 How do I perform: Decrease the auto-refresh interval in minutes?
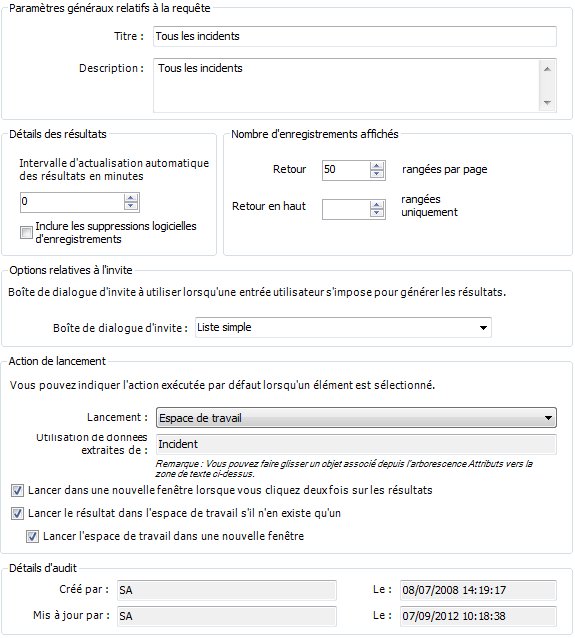click(x=131, y=206)
